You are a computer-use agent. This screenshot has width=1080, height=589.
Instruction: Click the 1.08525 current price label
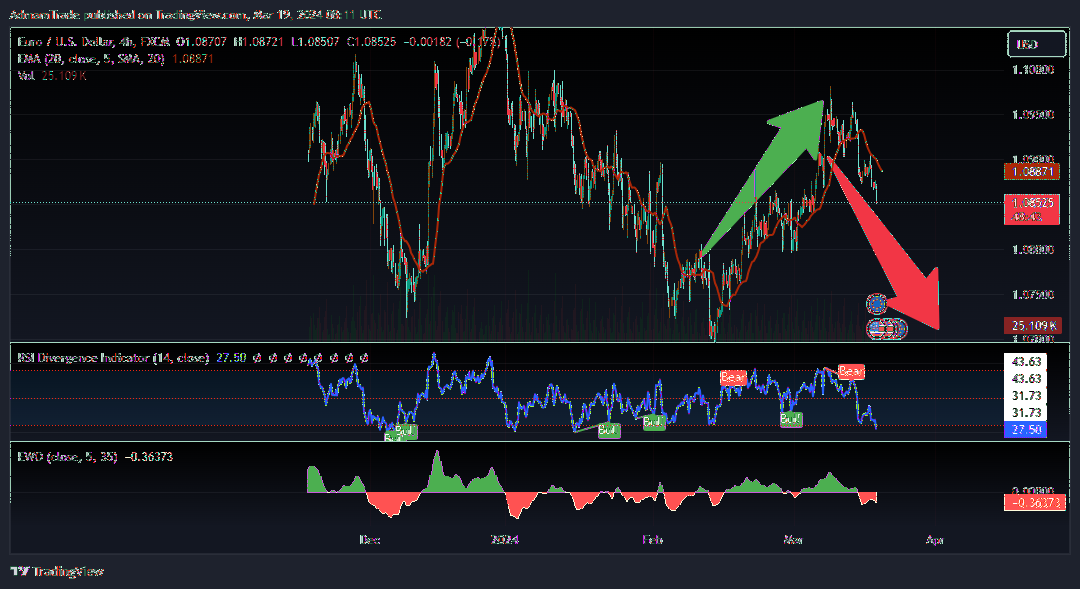1032,209
